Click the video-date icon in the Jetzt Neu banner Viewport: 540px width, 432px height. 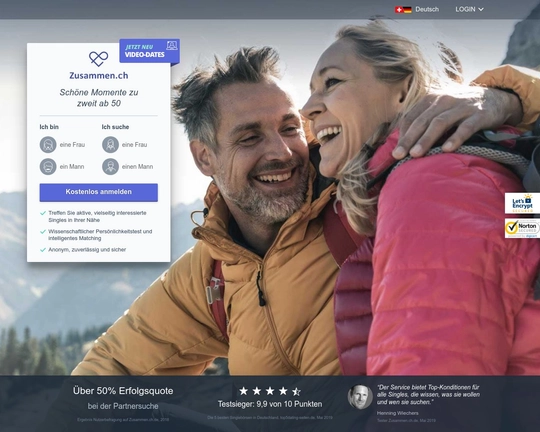(172, 45)
